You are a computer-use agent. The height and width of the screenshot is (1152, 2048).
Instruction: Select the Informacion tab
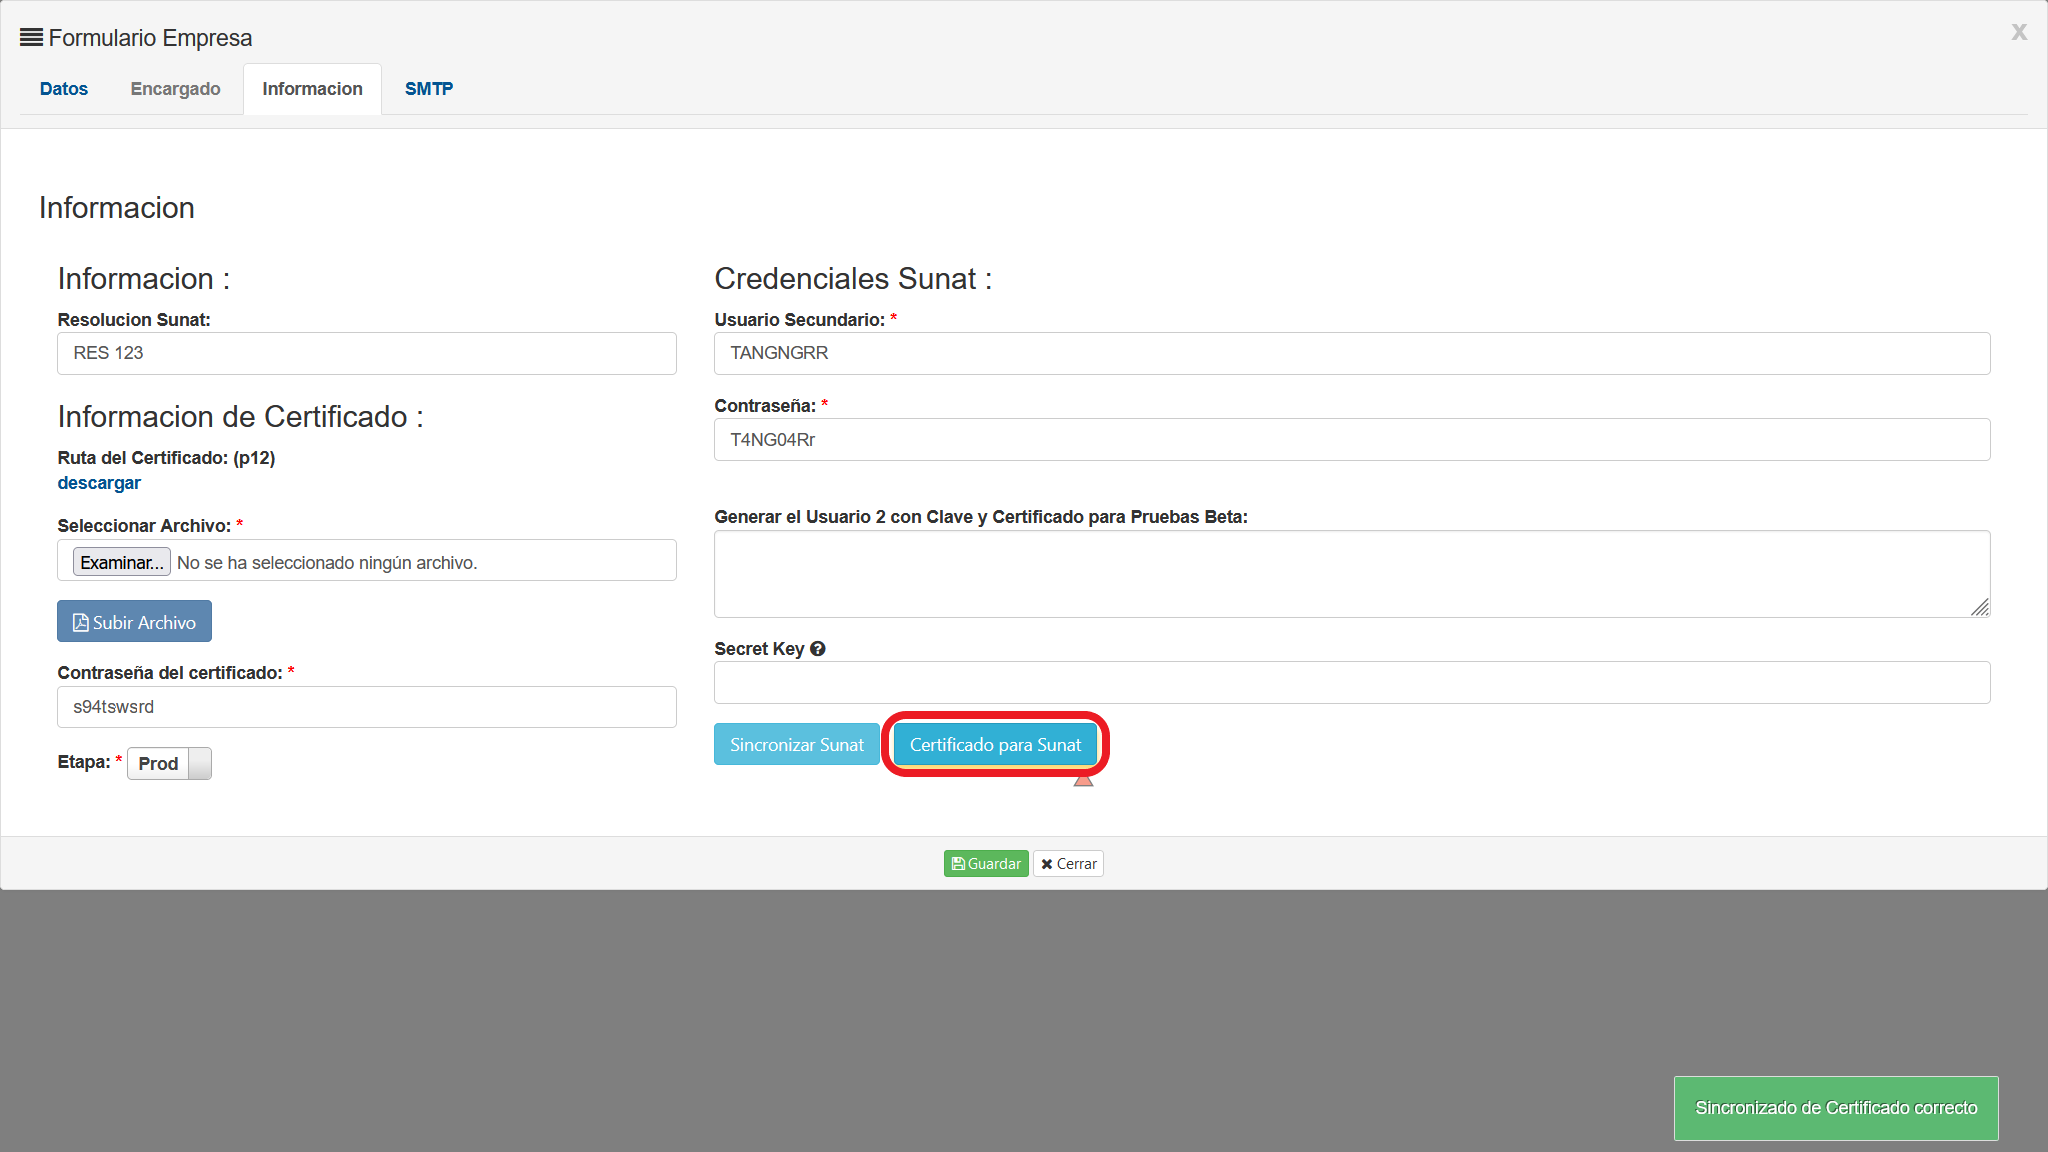pos(312,89)
